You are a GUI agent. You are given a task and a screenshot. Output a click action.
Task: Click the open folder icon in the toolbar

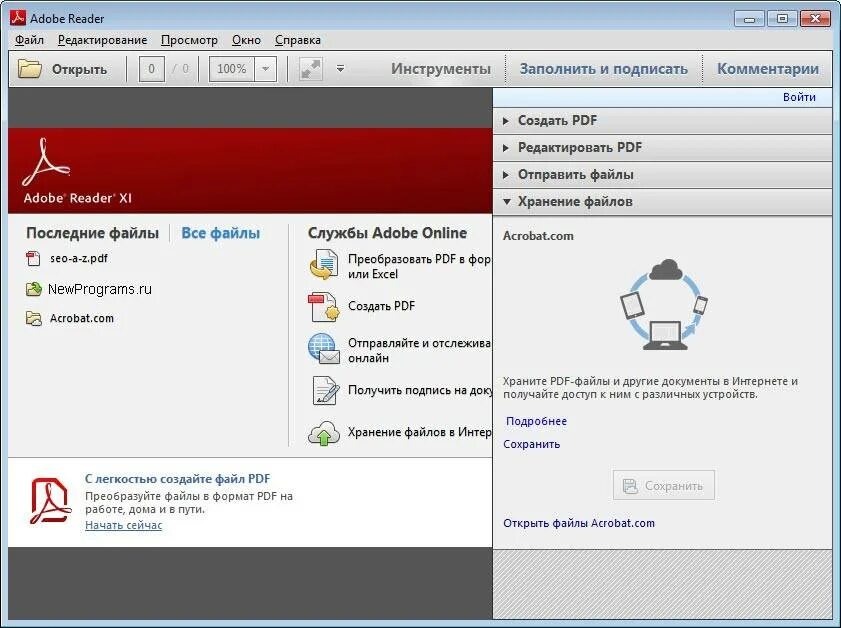click(x=29, y=69)
